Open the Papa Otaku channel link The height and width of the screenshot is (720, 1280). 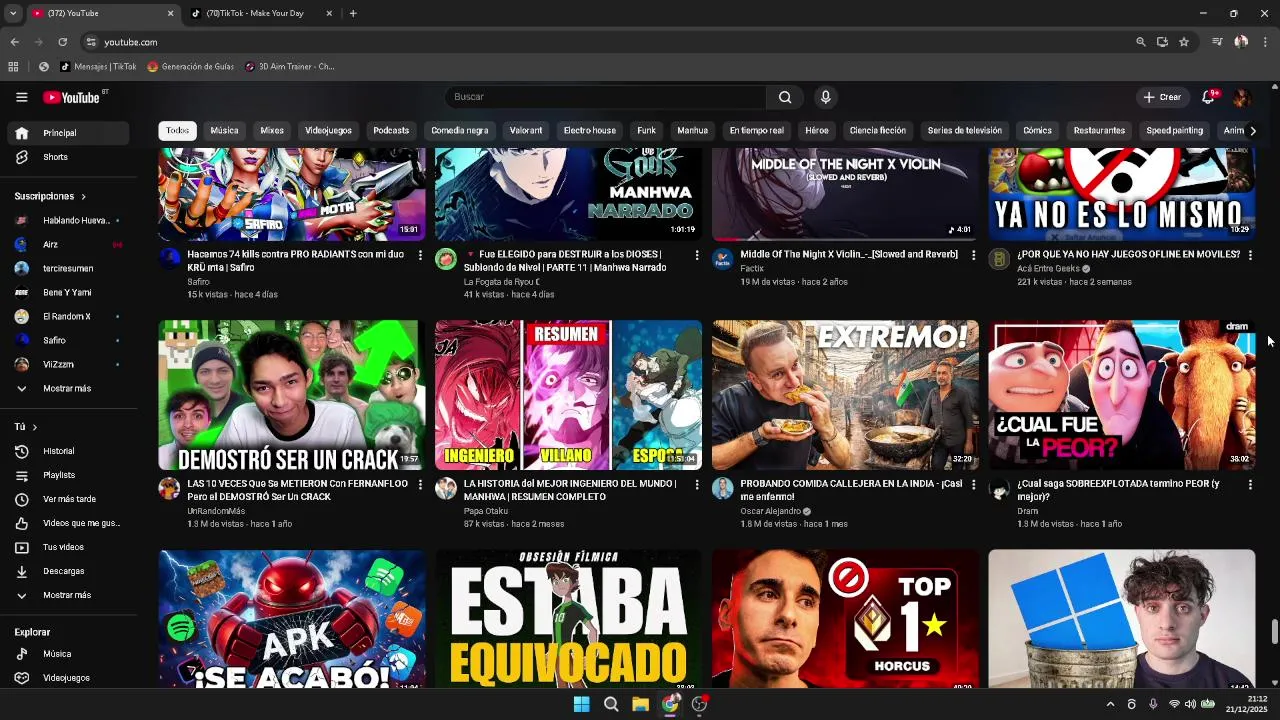coord(486,511)
